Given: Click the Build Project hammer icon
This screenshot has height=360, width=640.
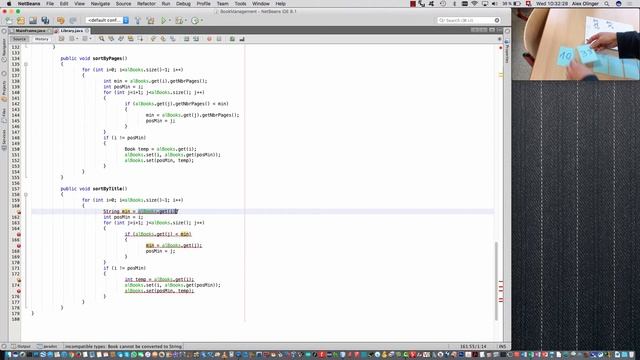Looking at the screenshot, I should (138, 20).
